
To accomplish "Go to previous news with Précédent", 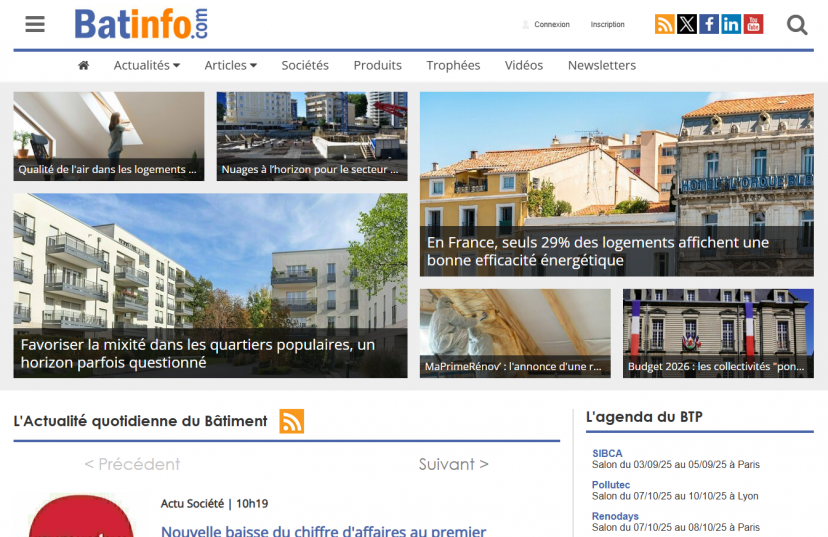I will click(x=132, y=464).
